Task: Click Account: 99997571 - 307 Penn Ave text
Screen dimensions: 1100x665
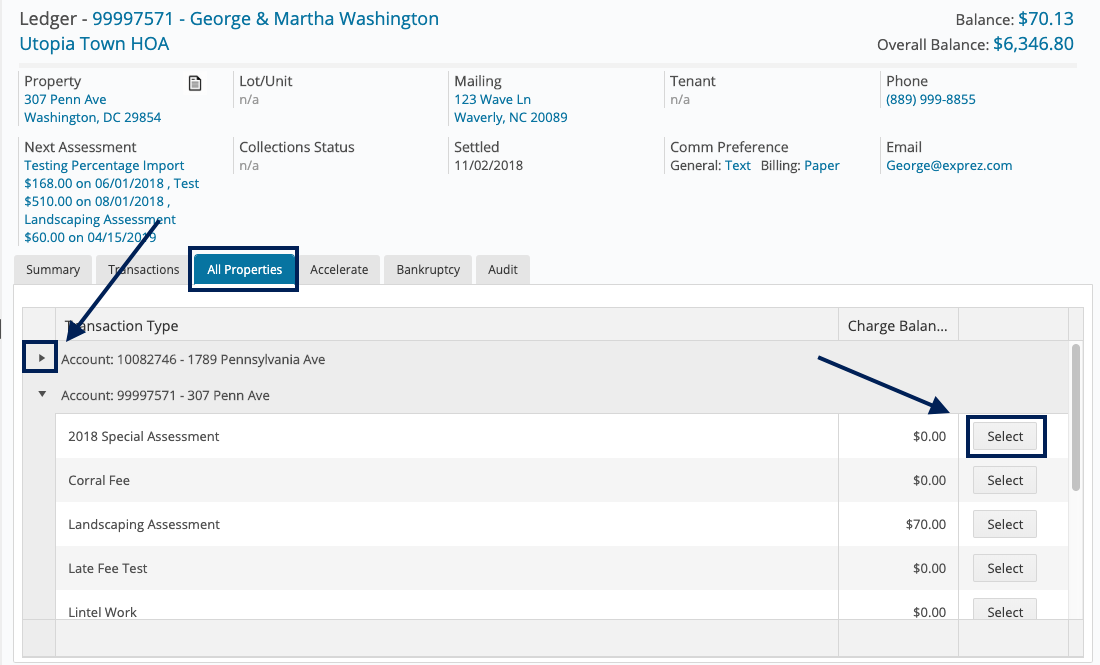Action: coord(165,396)
